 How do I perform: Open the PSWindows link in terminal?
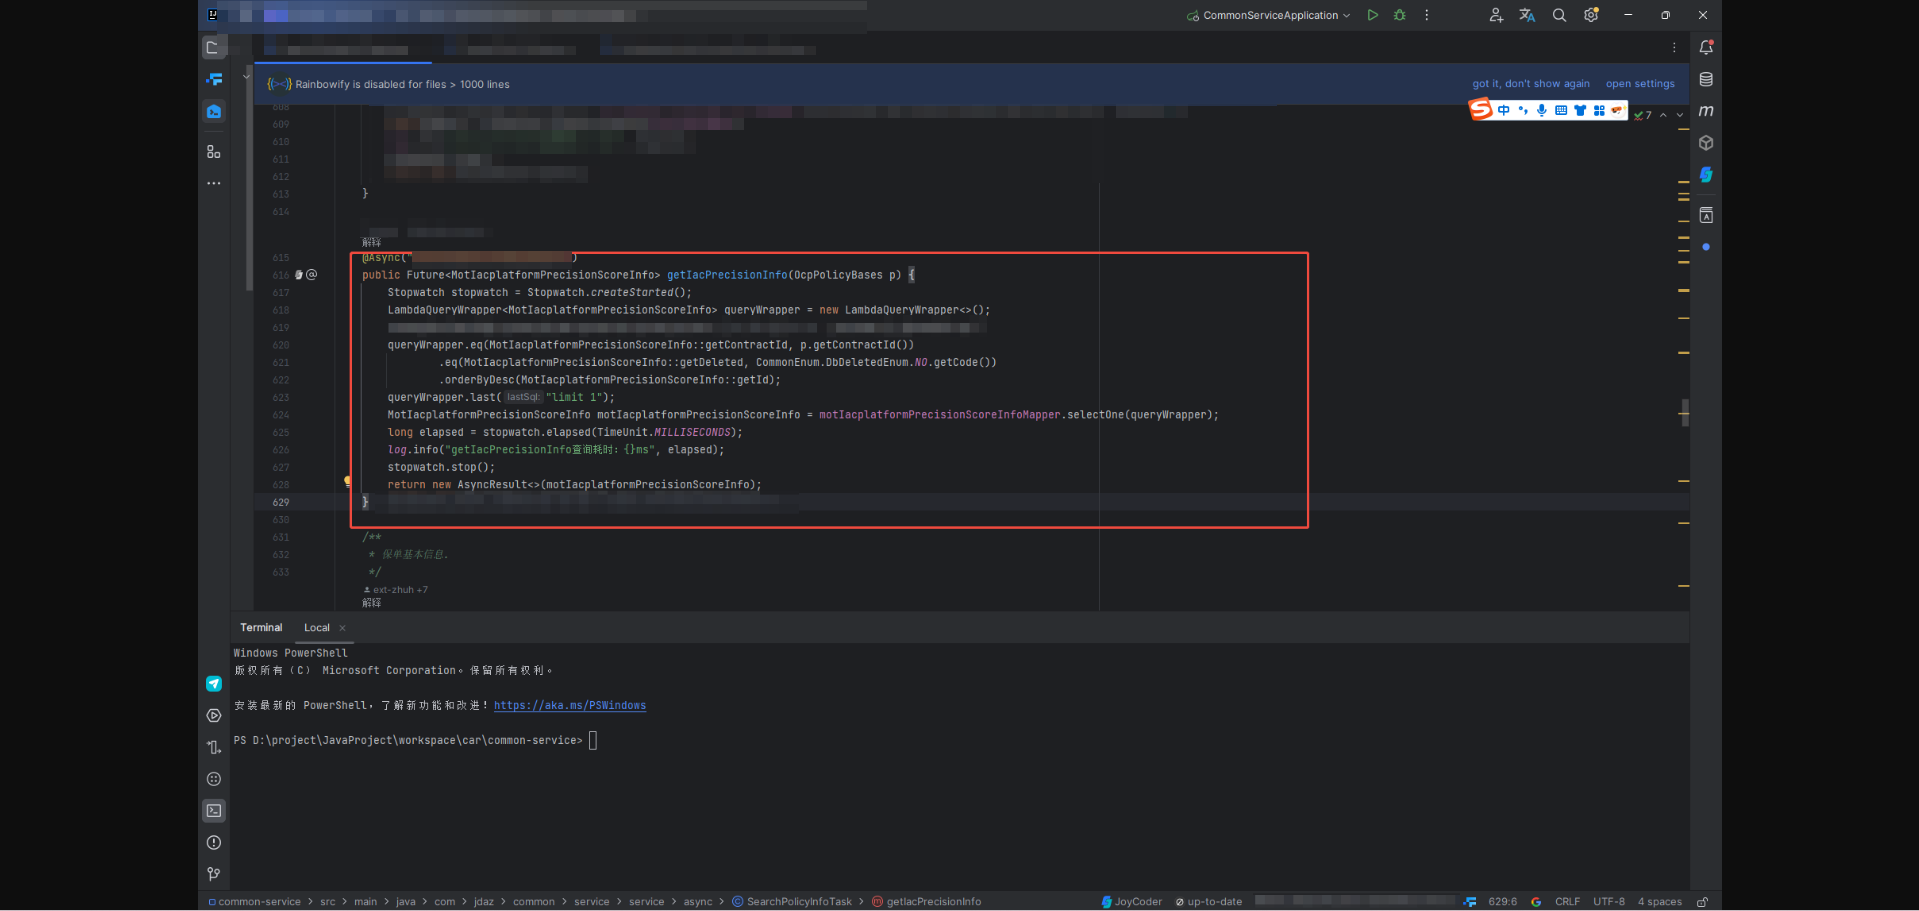570,705
